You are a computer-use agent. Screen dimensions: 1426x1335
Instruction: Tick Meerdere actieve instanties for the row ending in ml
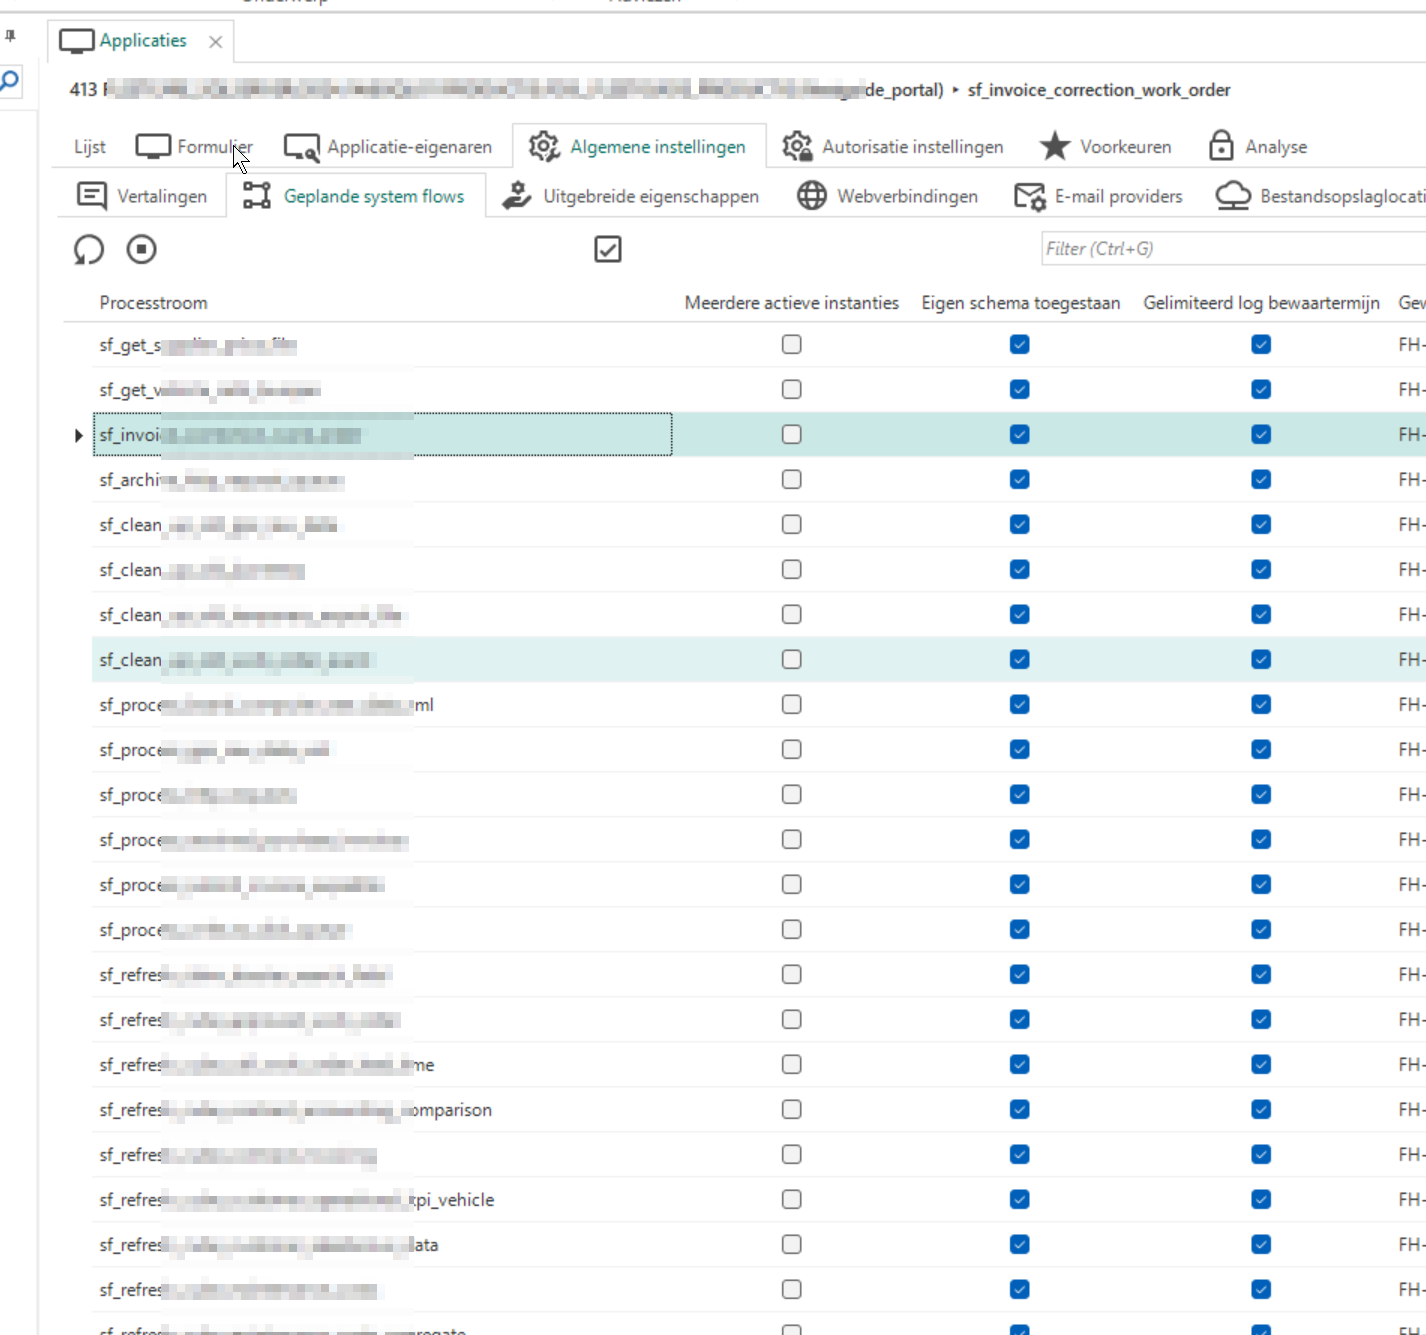click(x=792, y=705)
